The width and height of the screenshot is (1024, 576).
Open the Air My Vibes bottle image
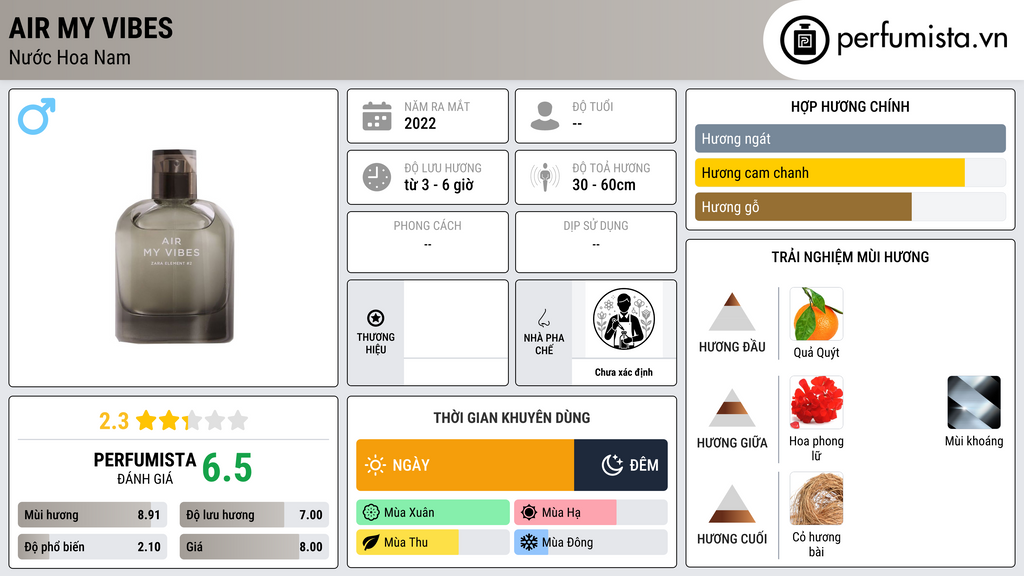pos(174,246)
